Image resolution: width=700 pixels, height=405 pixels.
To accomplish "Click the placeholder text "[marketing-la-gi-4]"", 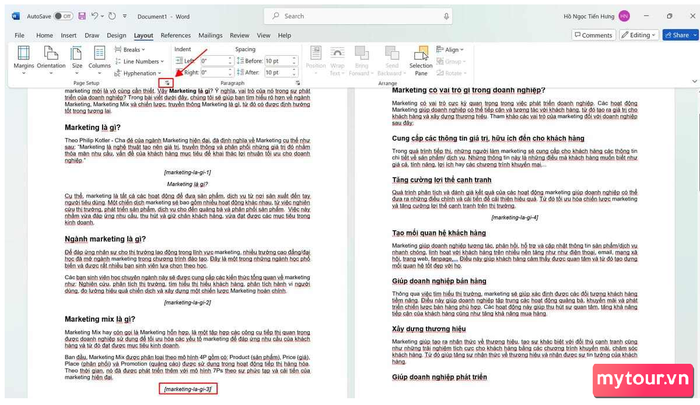I will pyautogui.click(x=514, y=217).
